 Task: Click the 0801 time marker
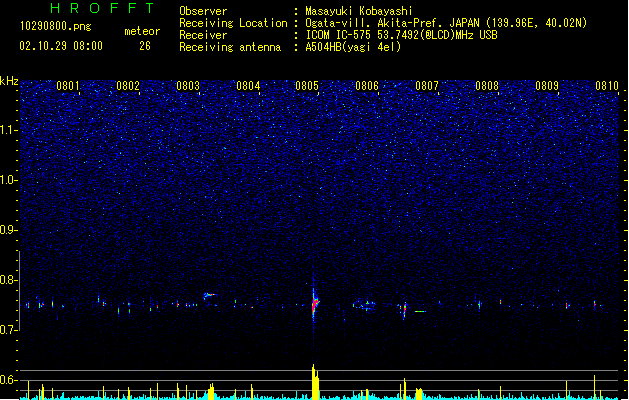[68, 86]
